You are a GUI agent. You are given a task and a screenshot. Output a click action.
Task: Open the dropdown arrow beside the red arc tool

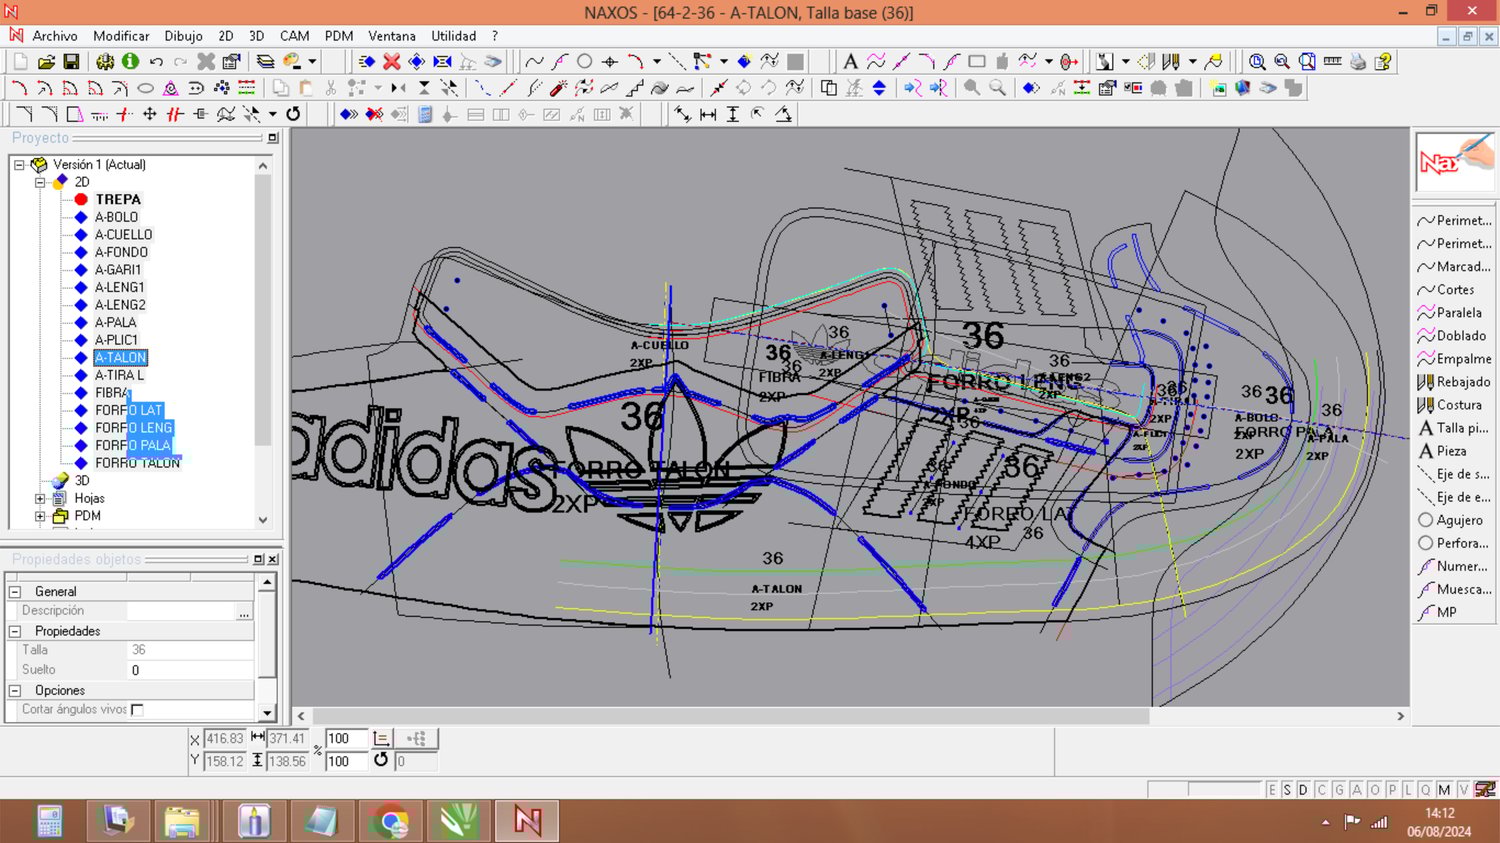[x=657, y=62]
